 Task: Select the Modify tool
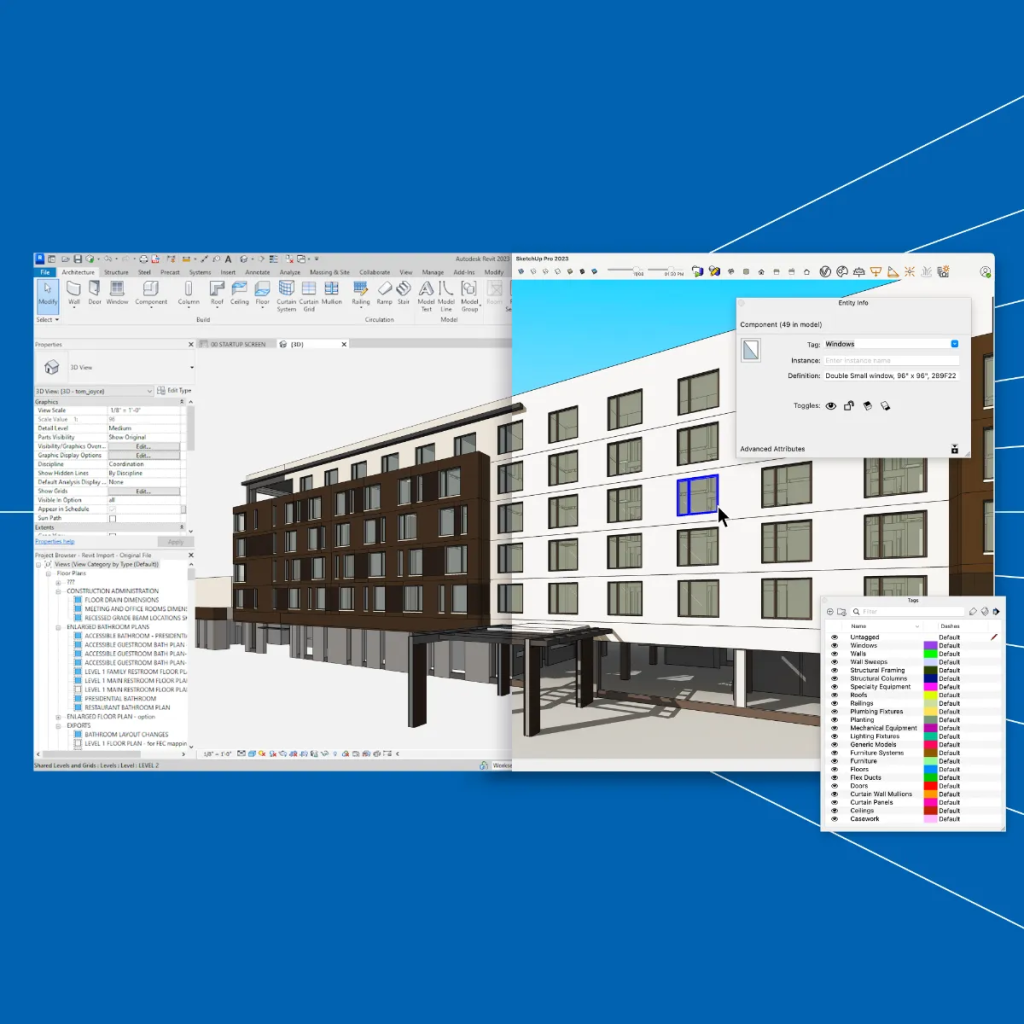47,291
